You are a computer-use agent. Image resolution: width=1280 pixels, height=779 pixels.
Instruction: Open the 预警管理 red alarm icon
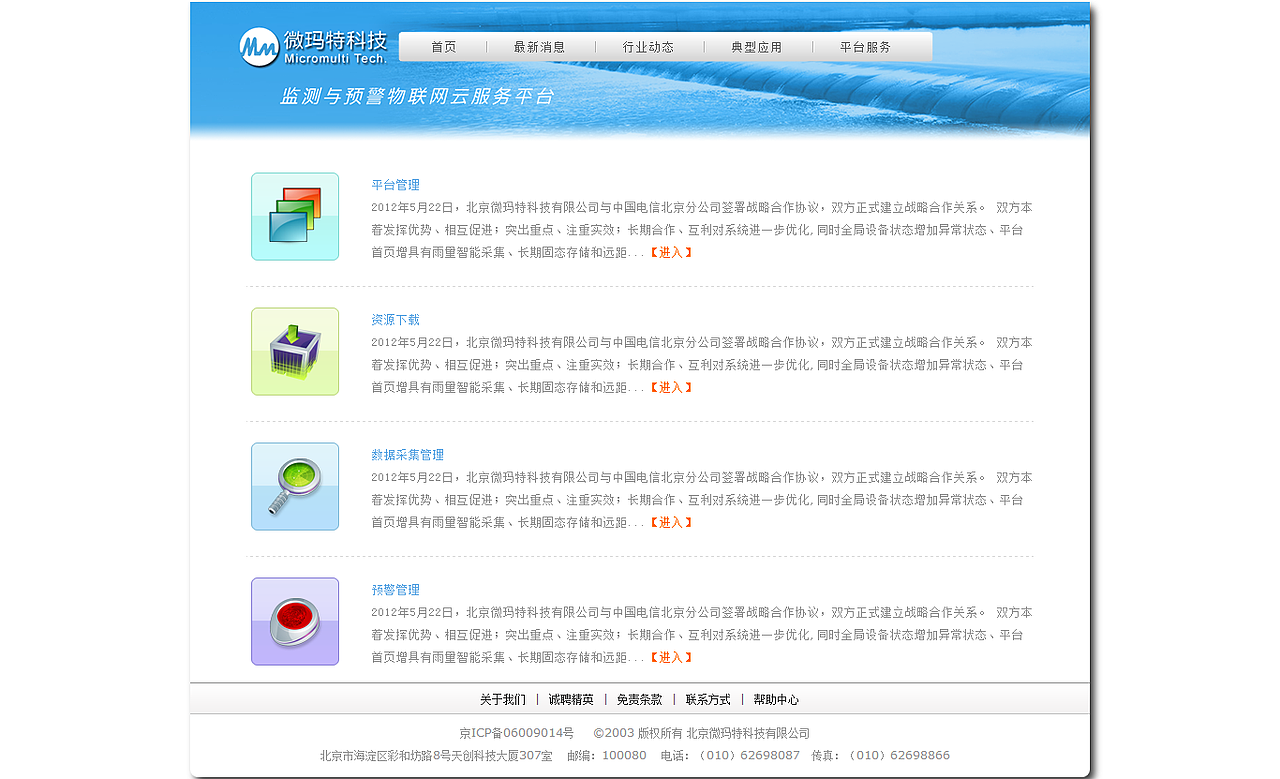295,621
